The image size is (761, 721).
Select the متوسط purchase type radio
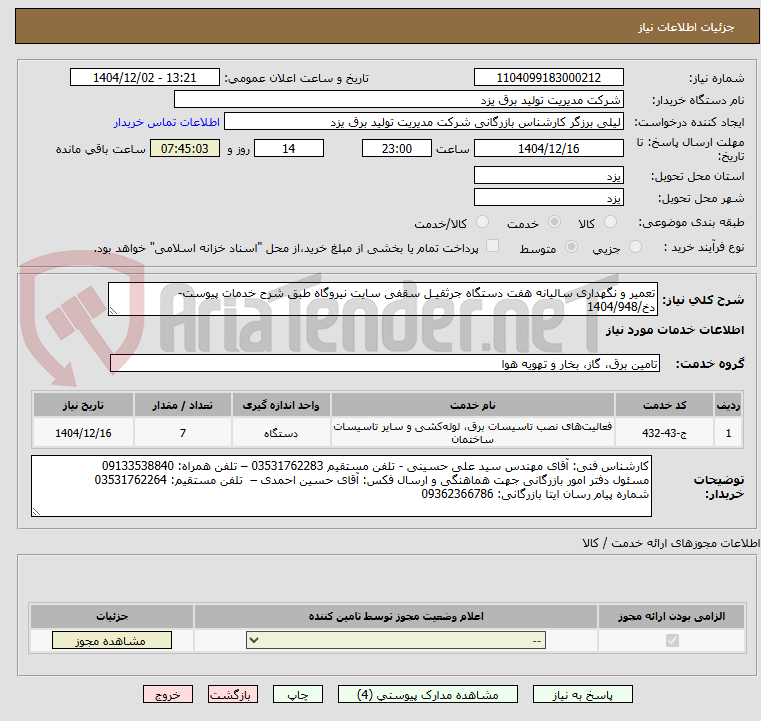coord(572,247)
